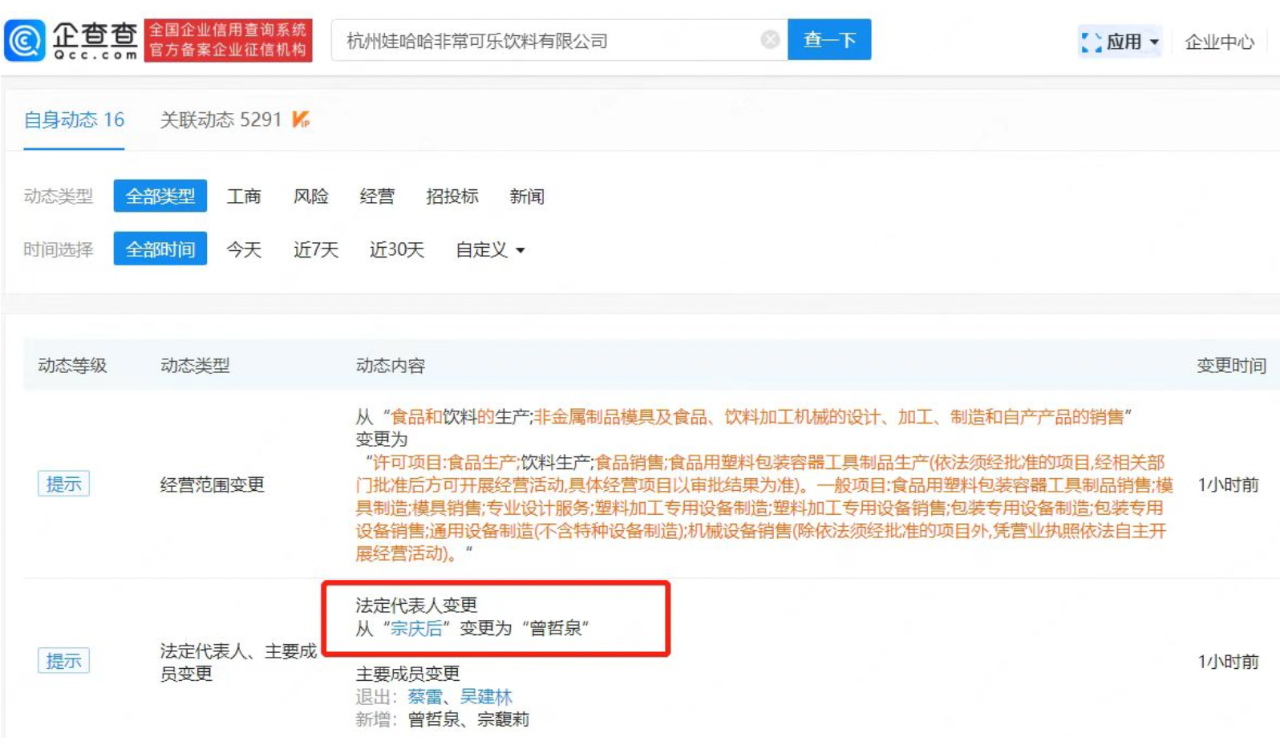Open the 宗庆后 person link
This screenshot has height=744, width=1280.
click(x=415, y=628)
